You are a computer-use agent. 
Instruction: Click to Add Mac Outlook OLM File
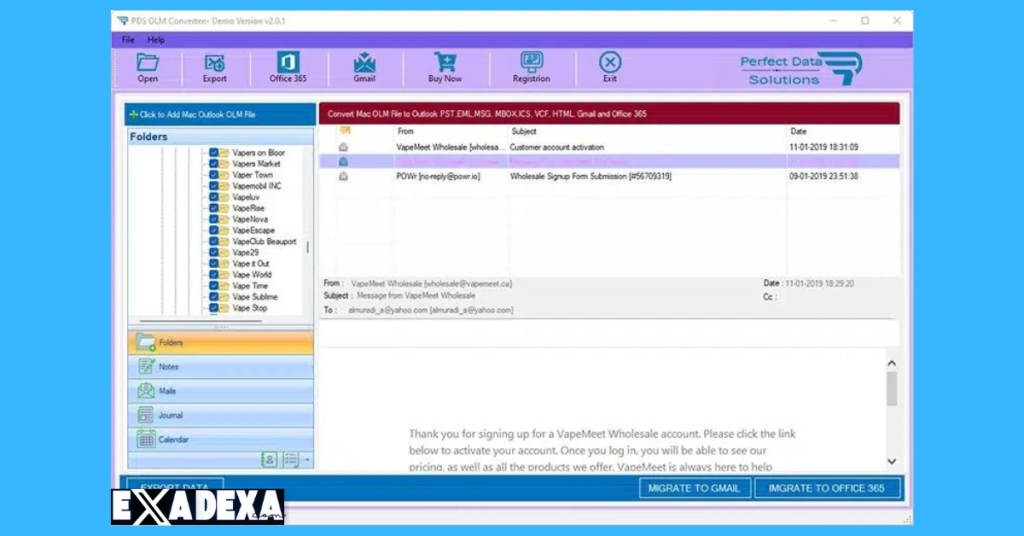220,114
